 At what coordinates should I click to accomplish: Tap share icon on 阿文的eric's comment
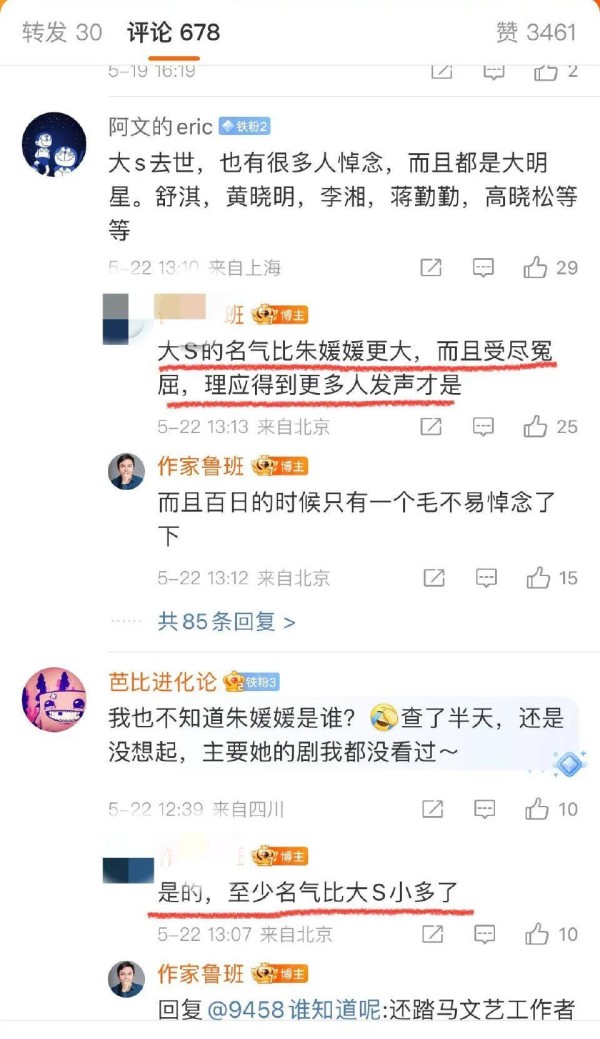(x=431, y=268)
